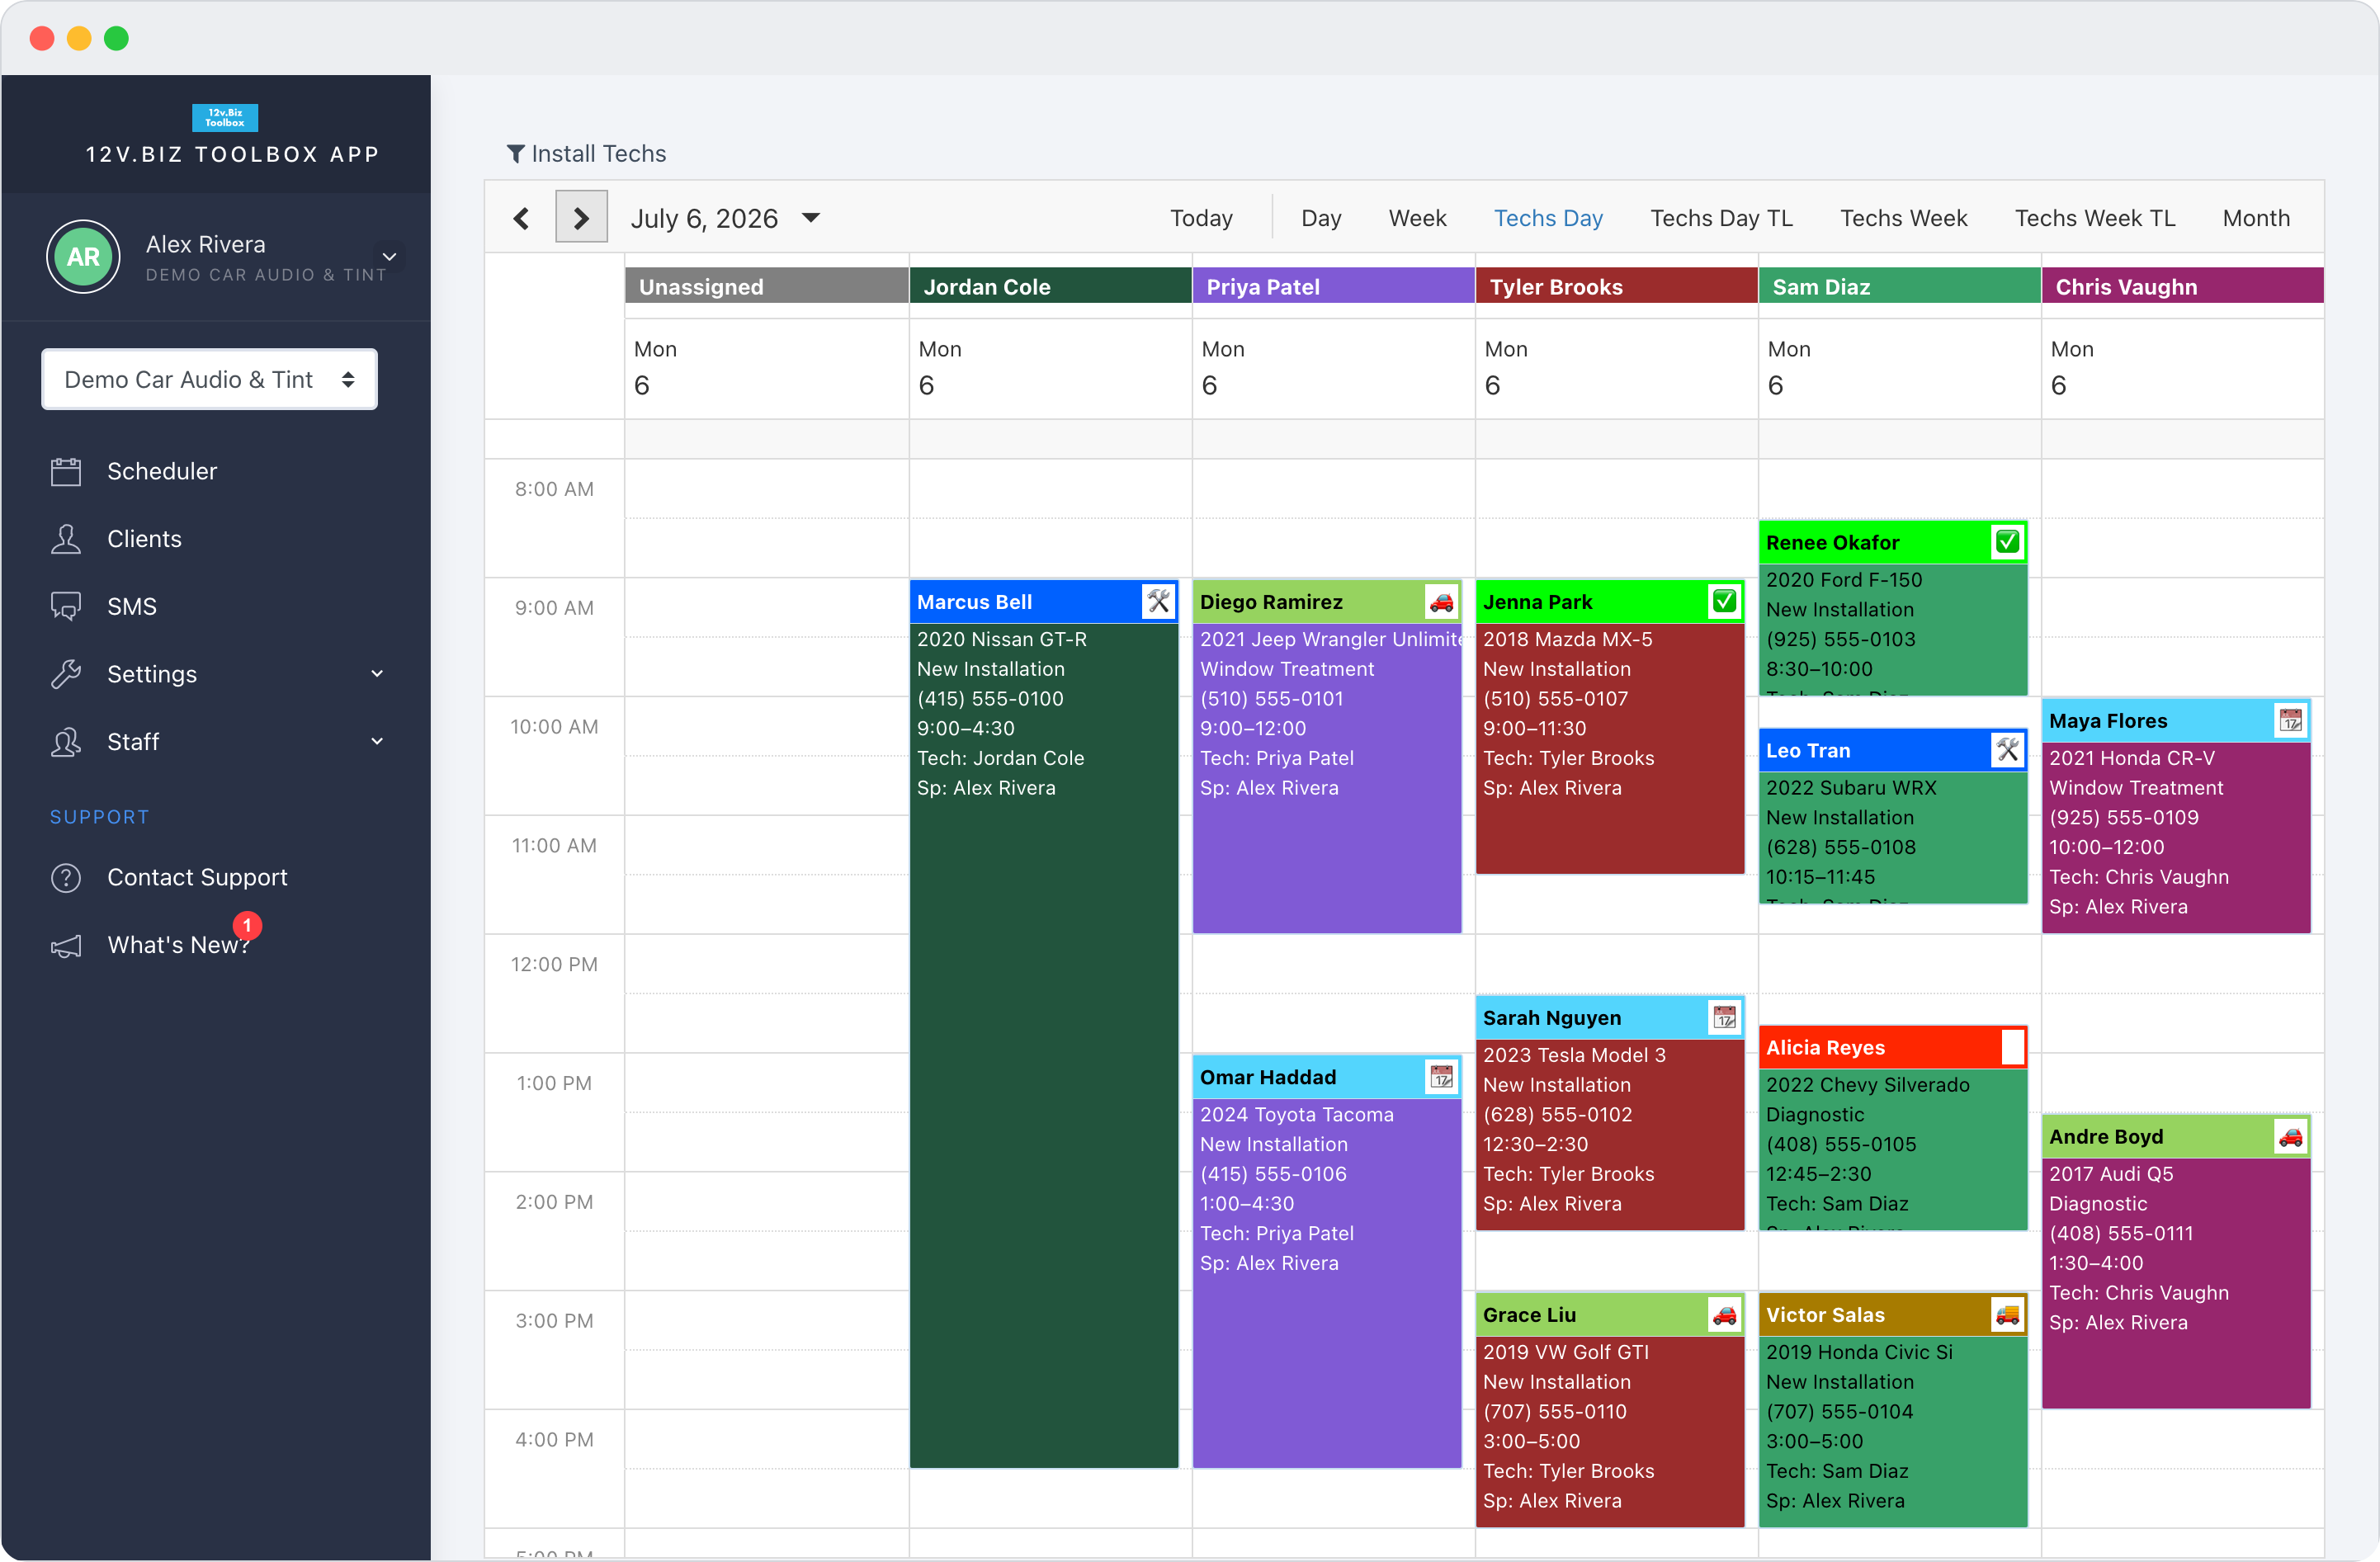
Task: Go to the previous day arrow
Action: point(521,218)
